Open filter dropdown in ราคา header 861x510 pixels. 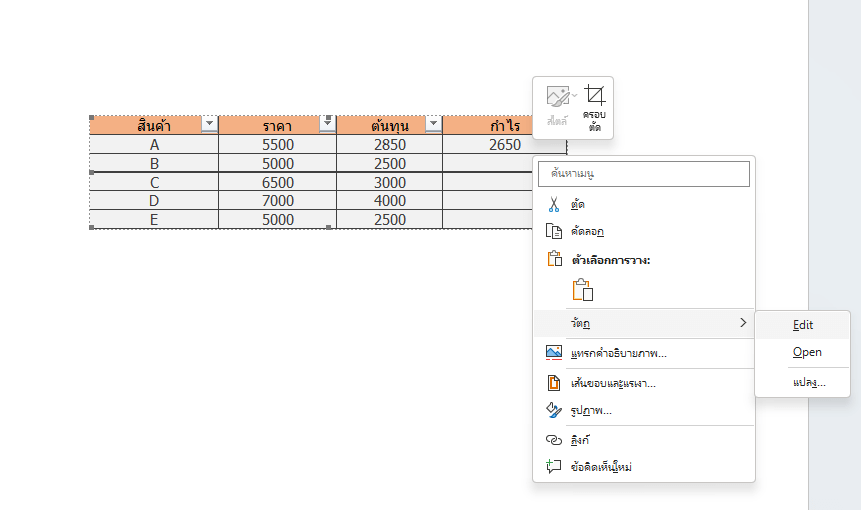(327, 124)
